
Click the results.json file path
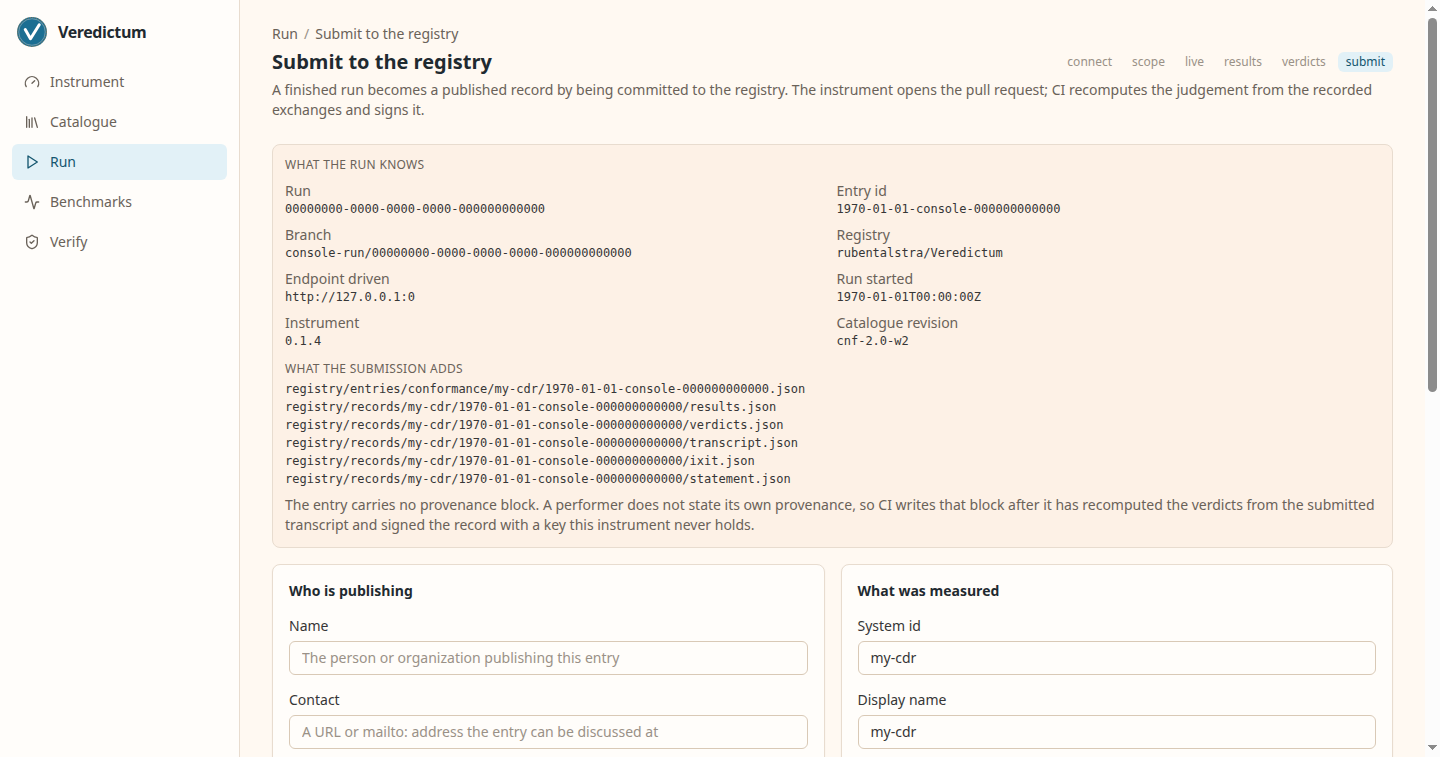pos(531,407)
